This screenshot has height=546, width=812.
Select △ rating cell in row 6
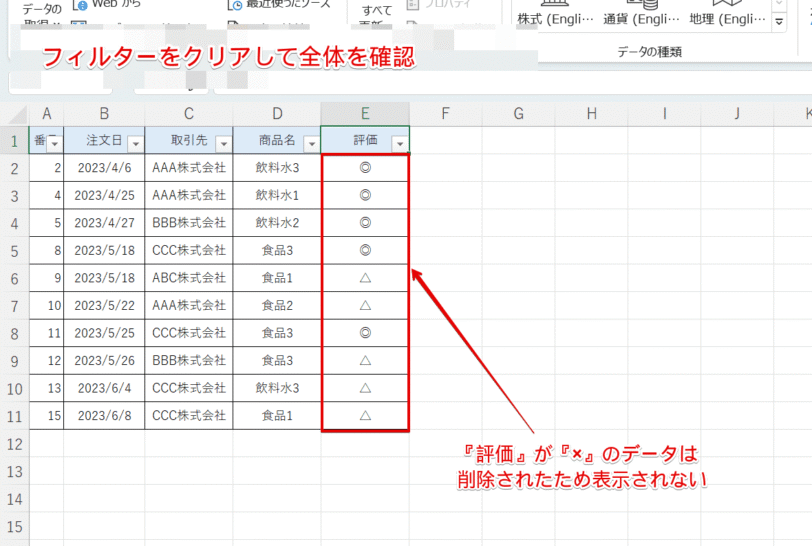[365, 278]
